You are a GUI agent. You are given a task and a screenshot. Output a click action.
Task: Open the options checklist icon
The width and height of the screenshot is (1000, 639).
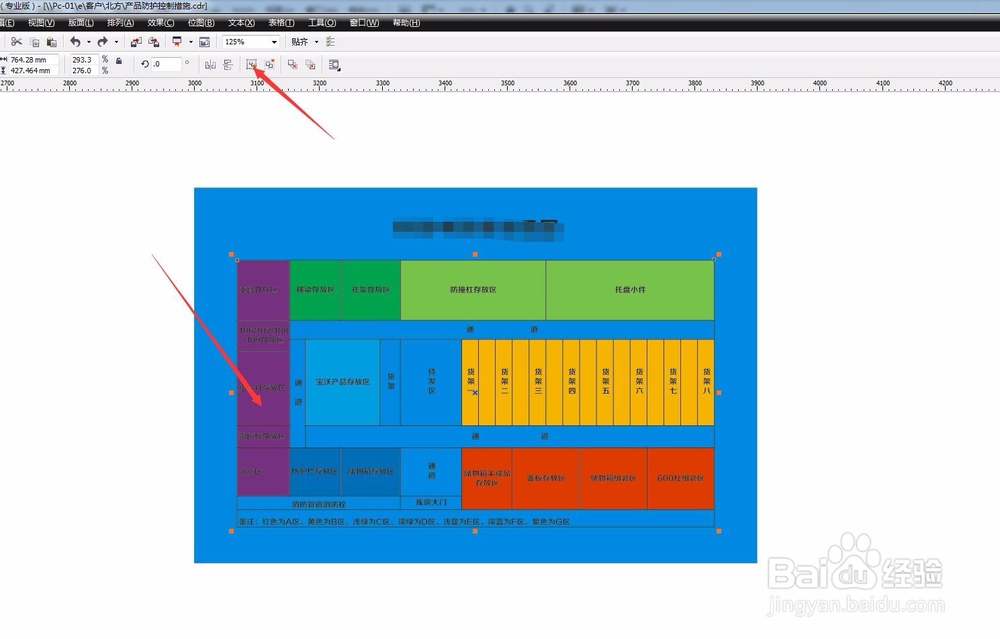[x=330, y=42]
